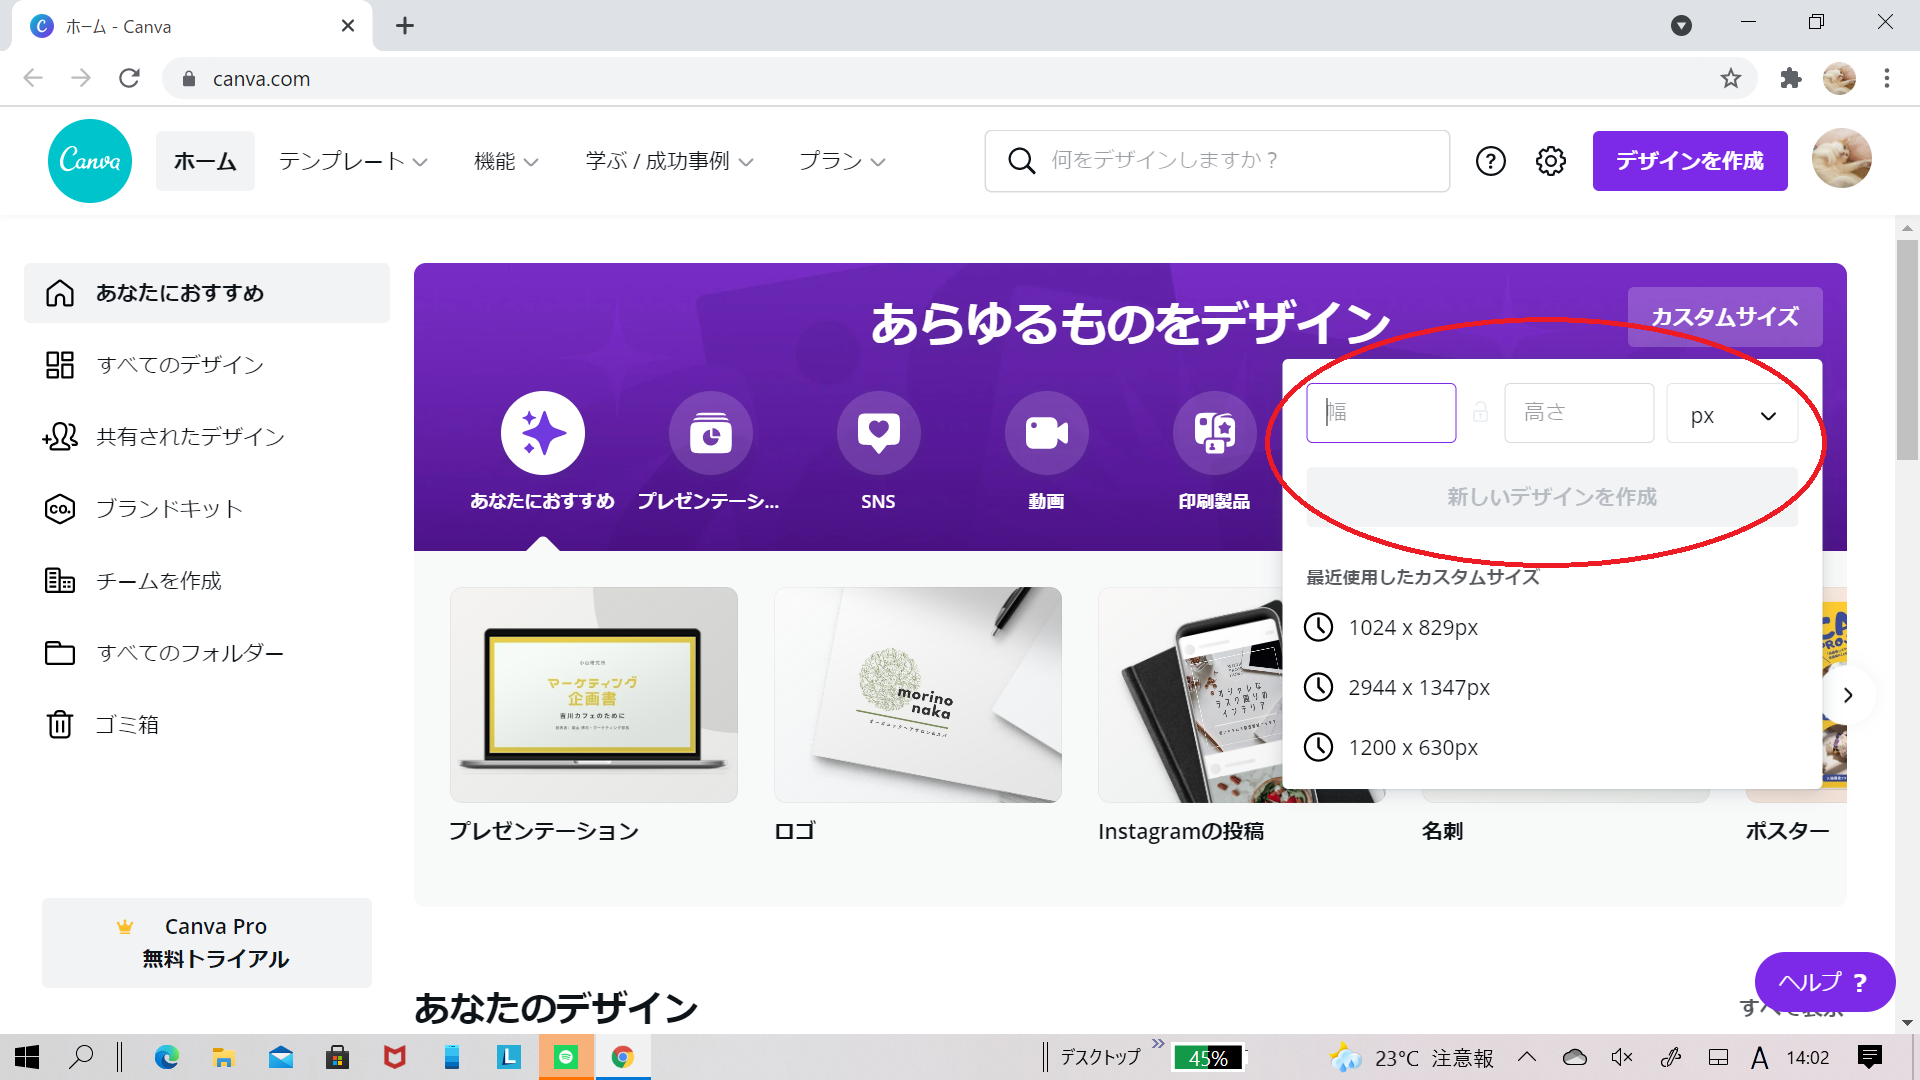Open the Chrome extensions puzzle icon
This screenshot has width=1920, height=1080.
pos(1791,78)
